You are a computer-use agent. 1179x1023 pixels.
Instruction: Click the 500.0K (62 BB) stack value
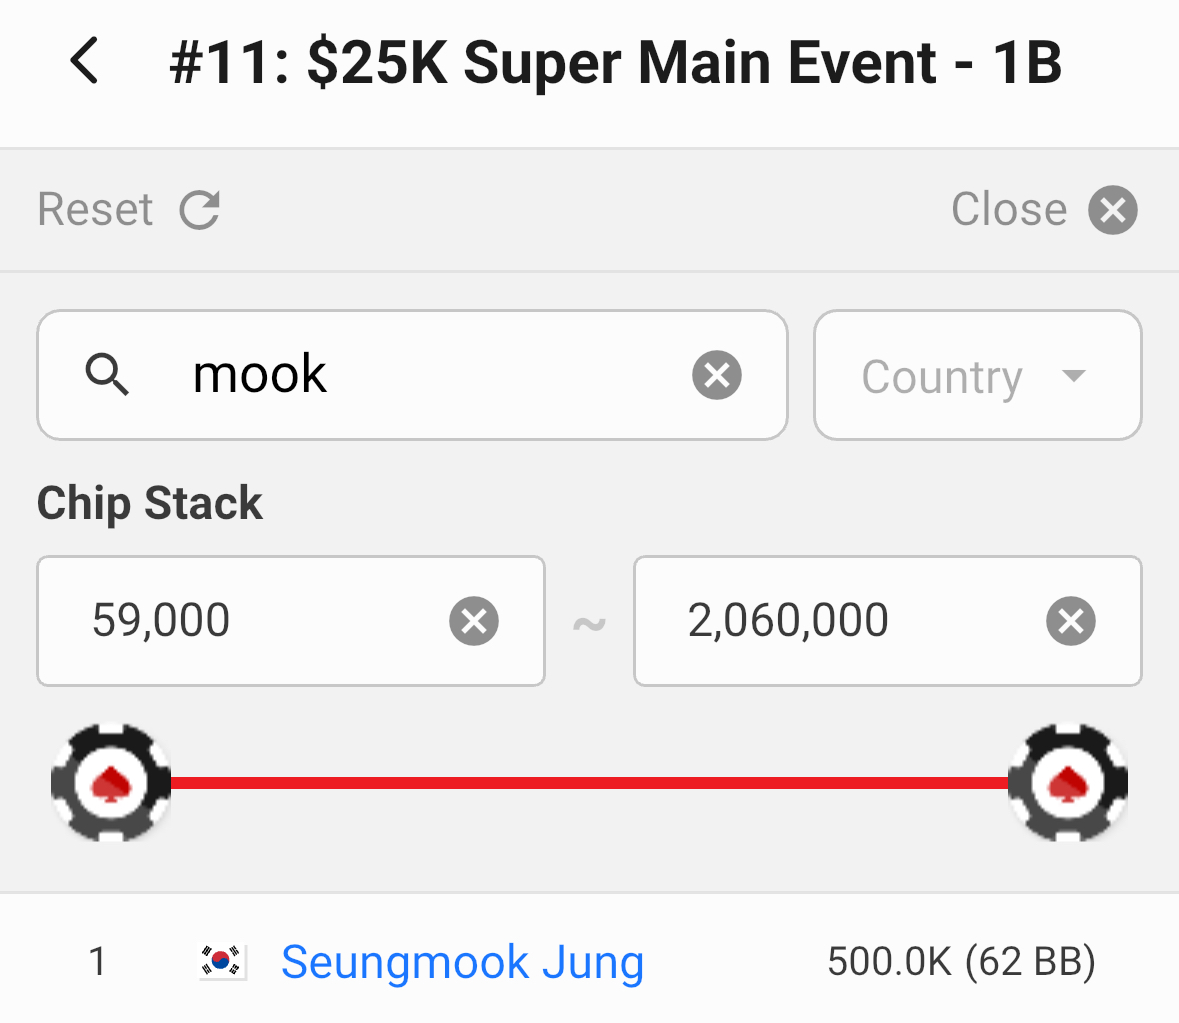point(961,962)
